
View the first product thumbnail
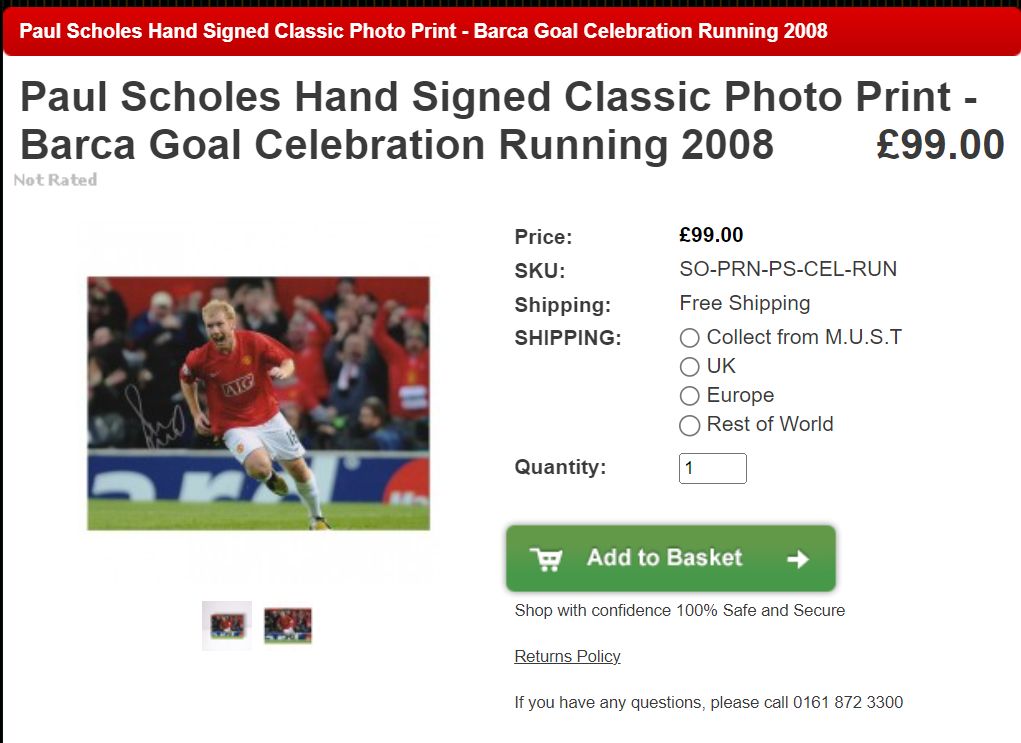coord(227,625)
